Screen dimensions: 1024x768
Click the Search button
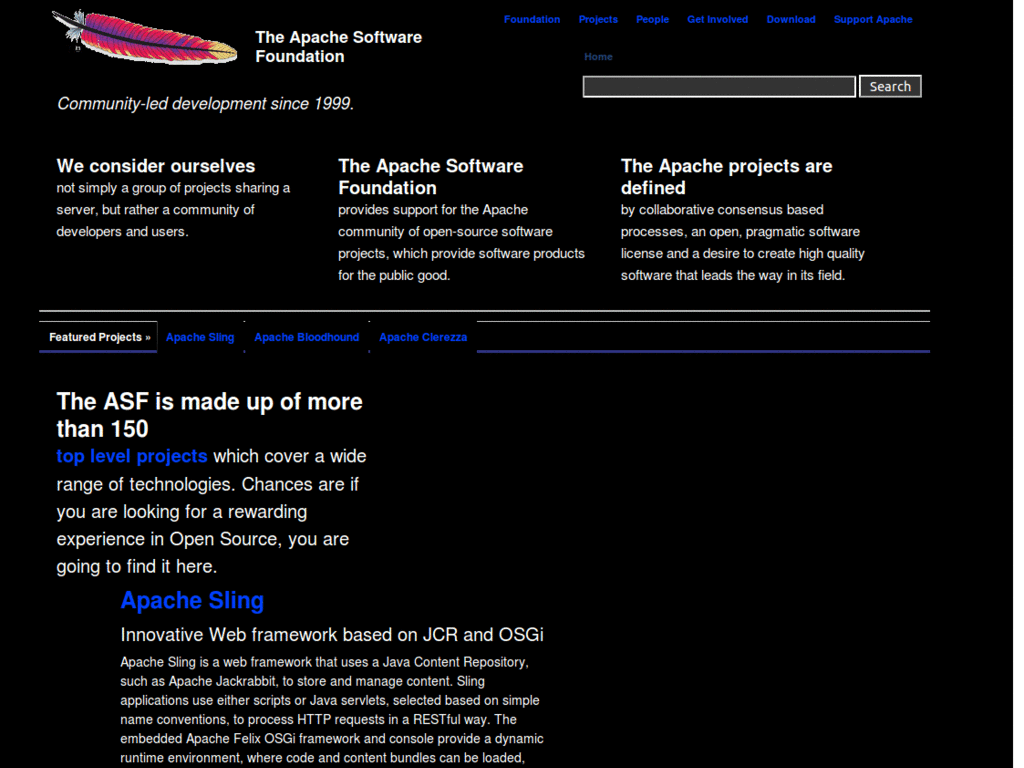[890, 87]
